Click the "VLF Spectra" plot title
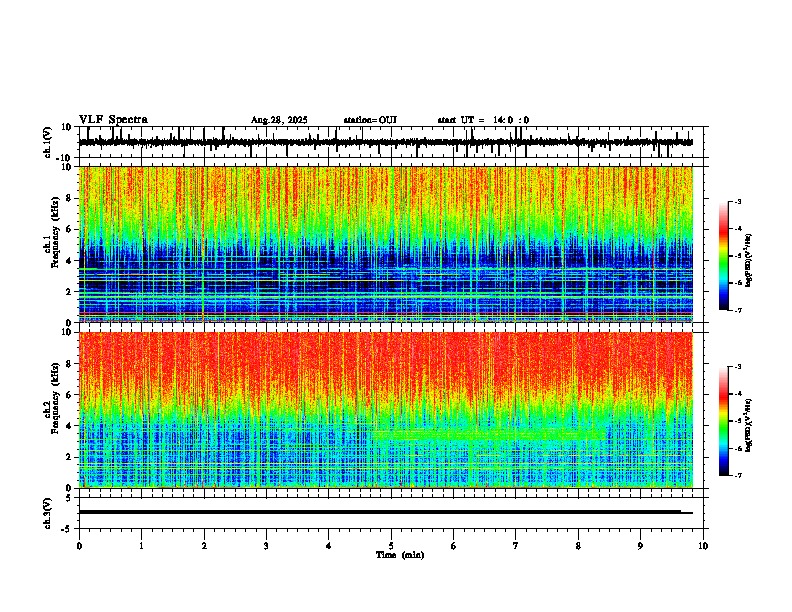Viewport: 792px width, 612px height. tap(113, 120)
